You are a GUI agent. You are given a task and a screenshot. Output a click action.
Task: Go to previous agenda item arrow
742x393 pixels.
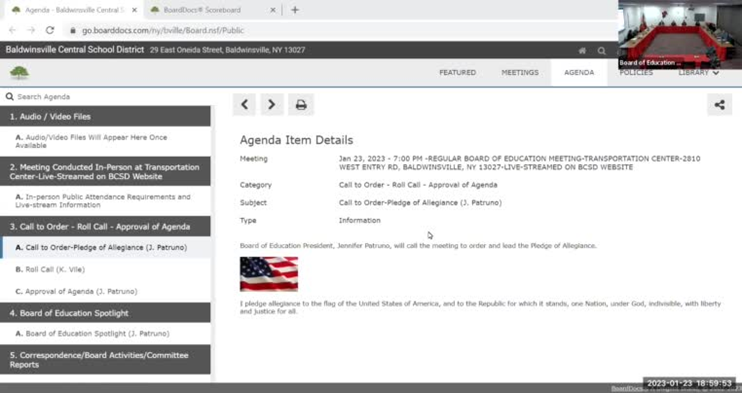[x=244, y=104]
